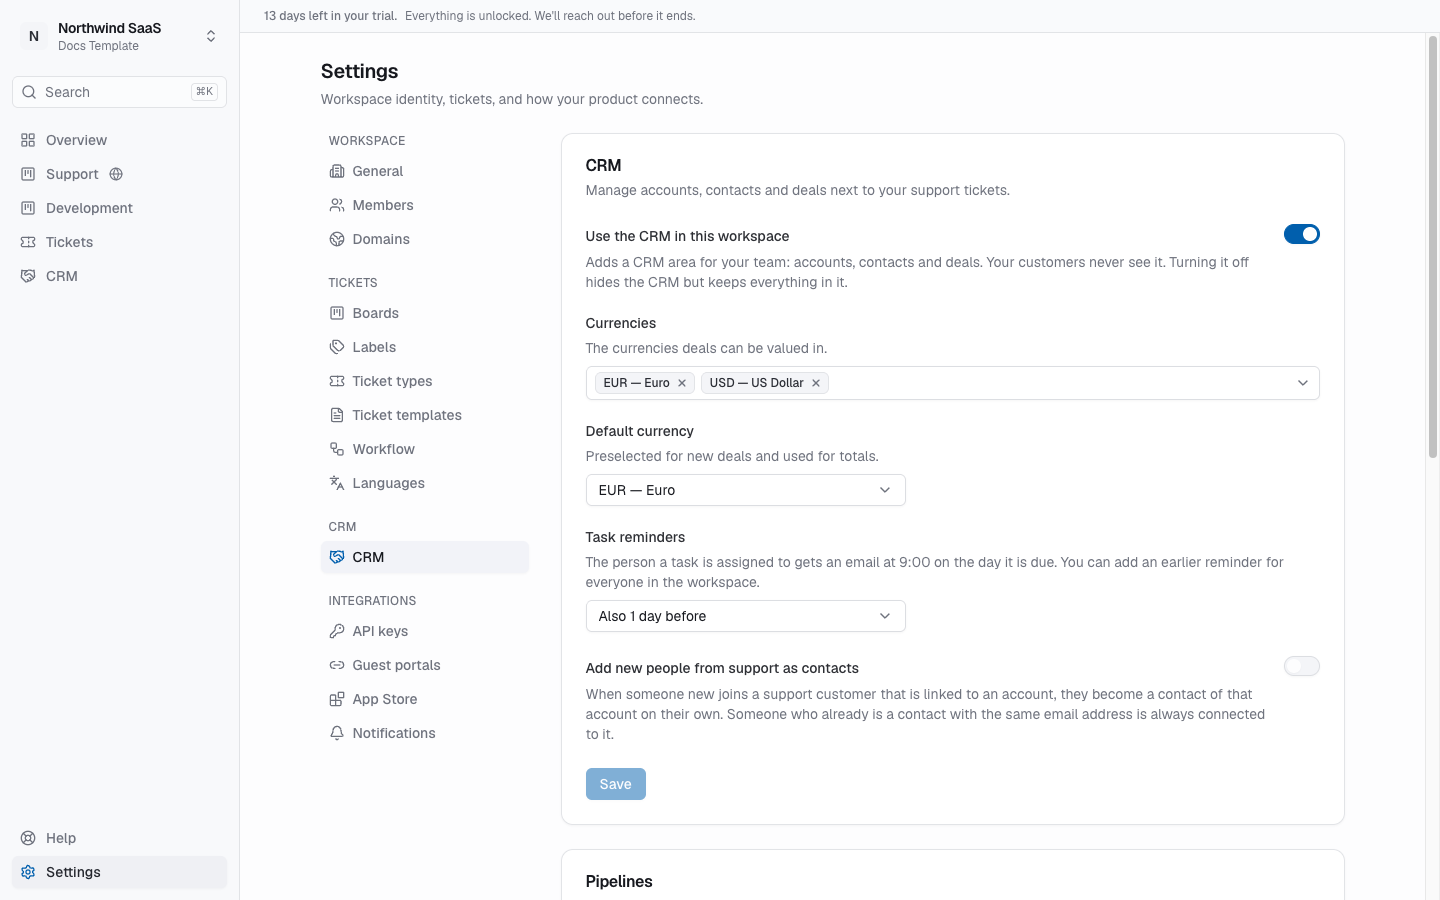Image resolution: width=1440 pixels, height=900 pixels.
Task: Click the Domains globe icon
Action: [x=337, y=239]
